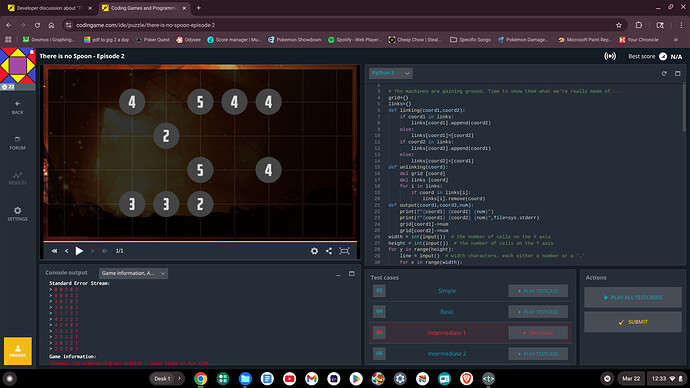Click the node 2 in the second row

tap(166, 136)
